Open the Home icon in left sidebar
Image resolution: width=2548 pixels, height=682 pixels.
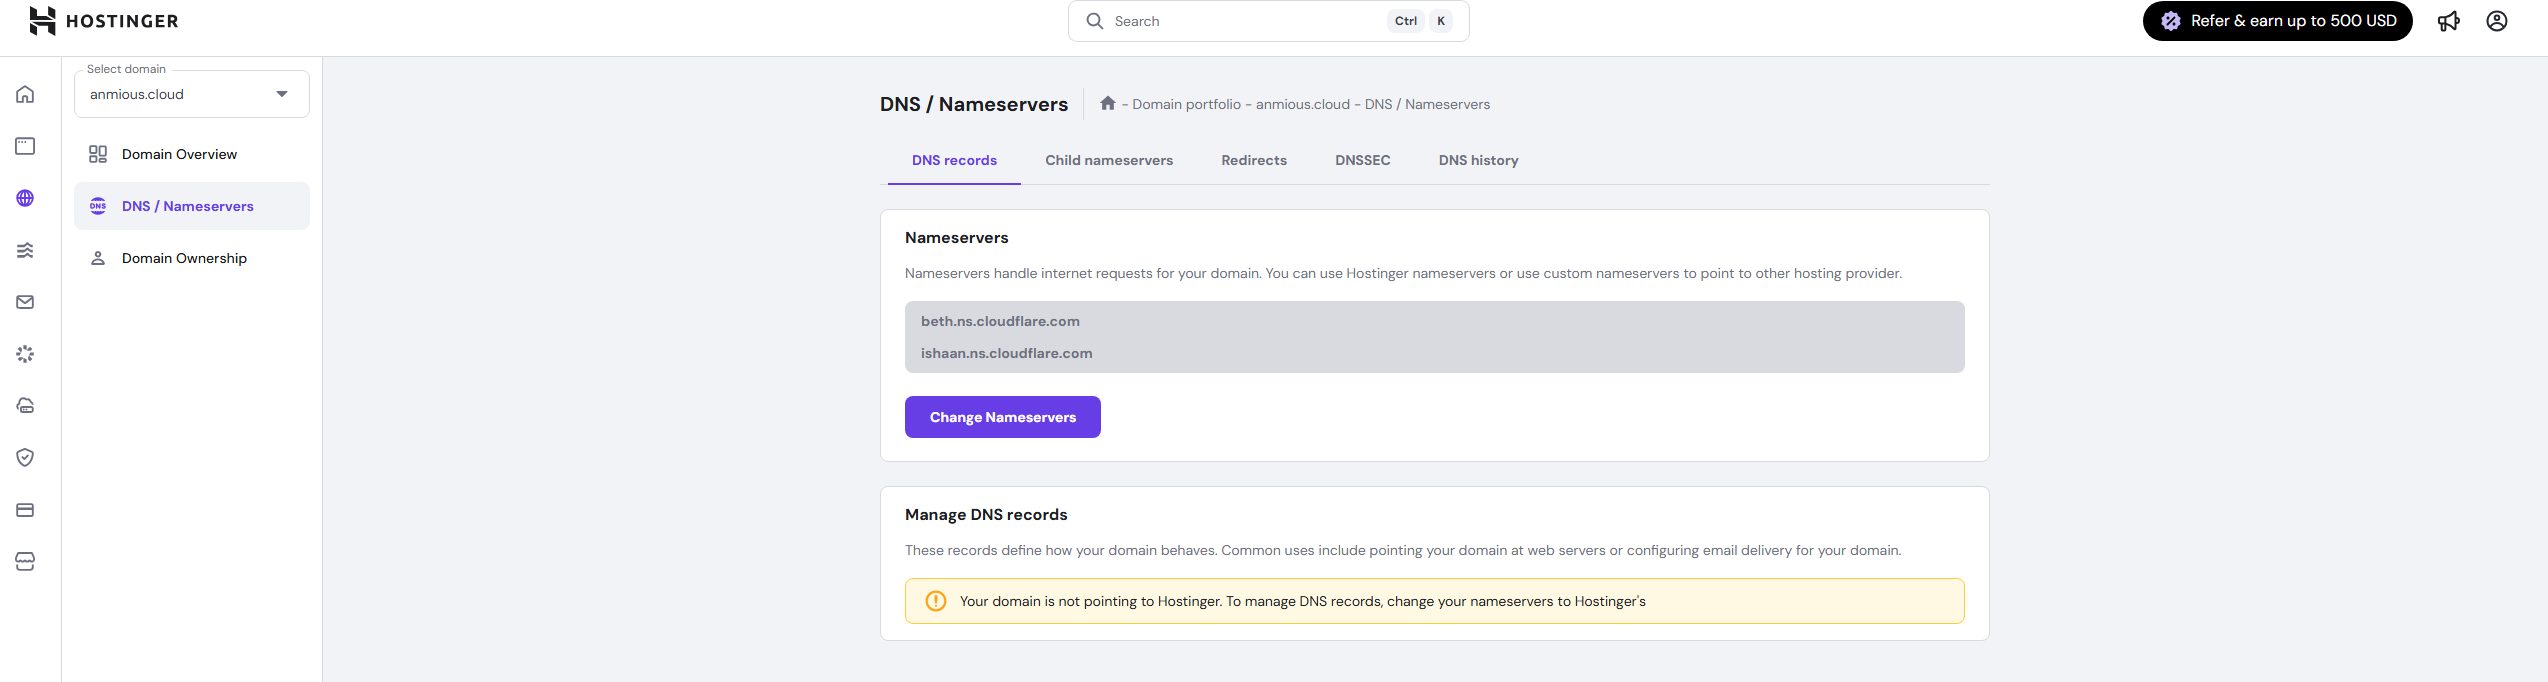pos(25,94)
